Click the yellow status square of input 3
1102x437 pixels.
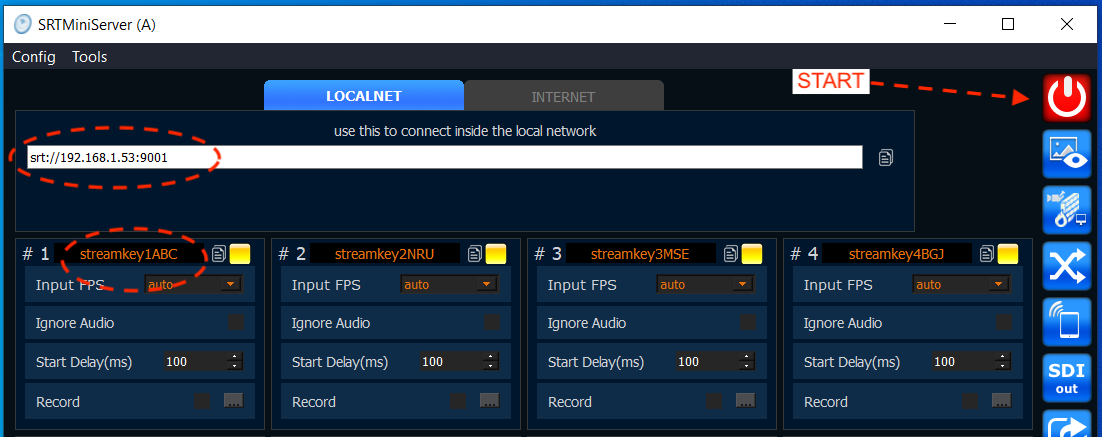[x=752, y=254]
